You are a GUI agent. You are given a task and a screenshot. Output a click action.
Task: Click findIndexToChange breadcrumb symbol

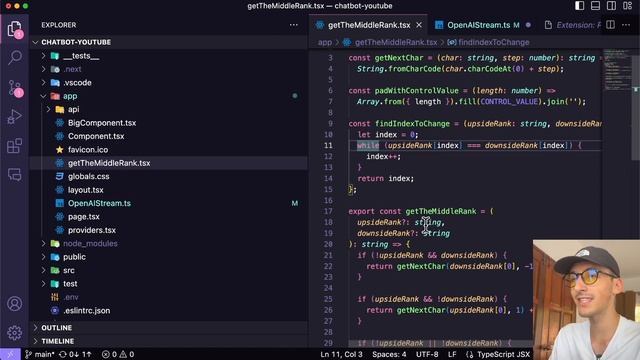pyautogui.click(x=489, y=42)
